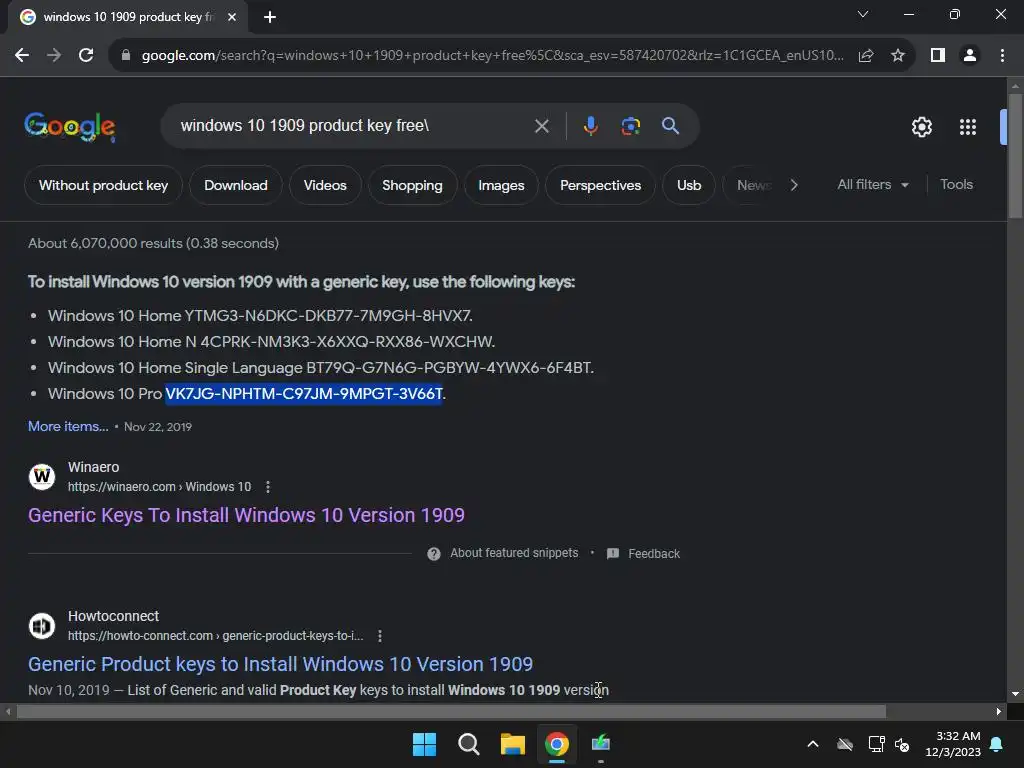
Task: Click the horizontal scrollbar thumb
Action: [451, 711]
